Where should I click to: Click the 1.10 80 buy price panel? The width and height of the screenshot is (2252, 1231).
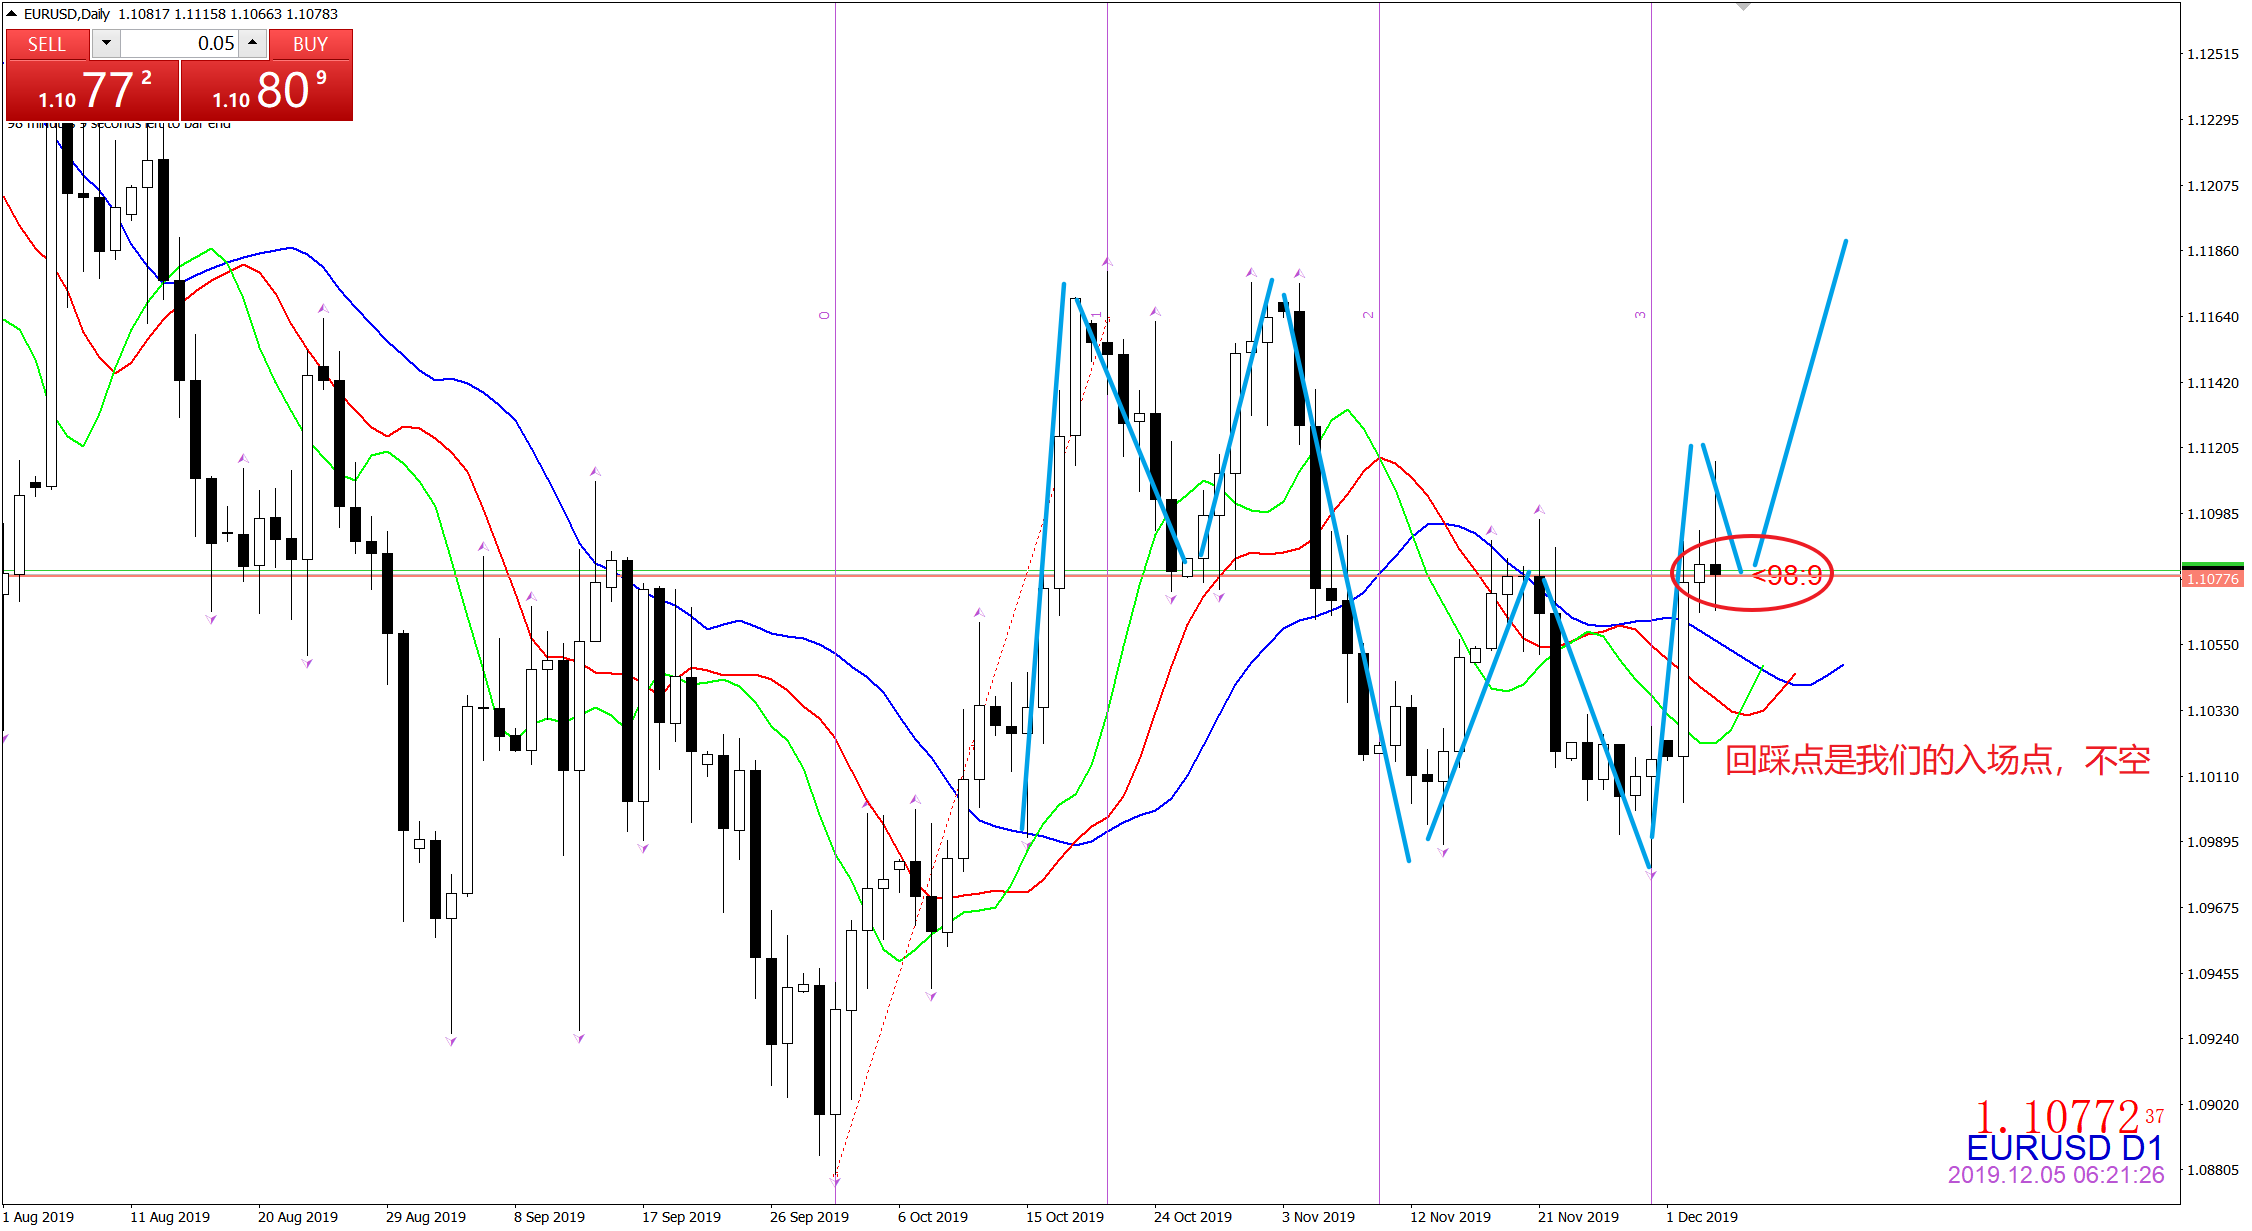tap(267, 90)
